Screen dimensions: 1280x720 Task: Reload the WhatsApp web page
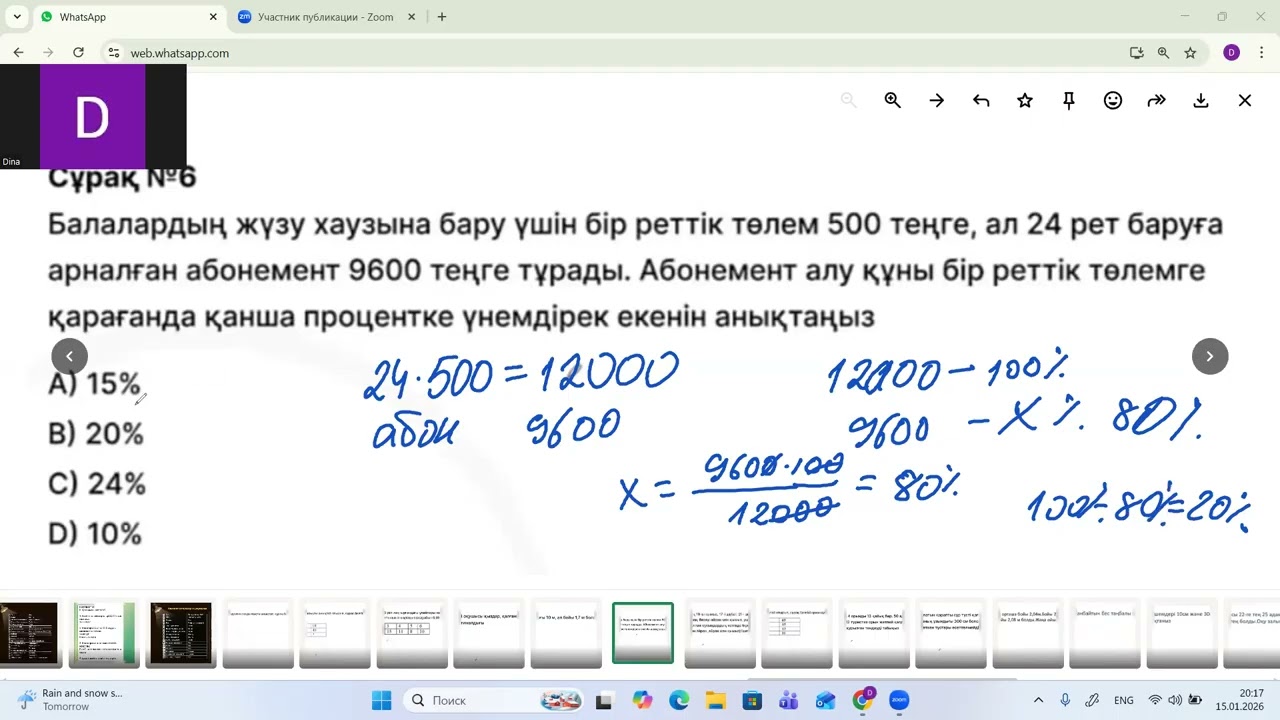point(78,52)
